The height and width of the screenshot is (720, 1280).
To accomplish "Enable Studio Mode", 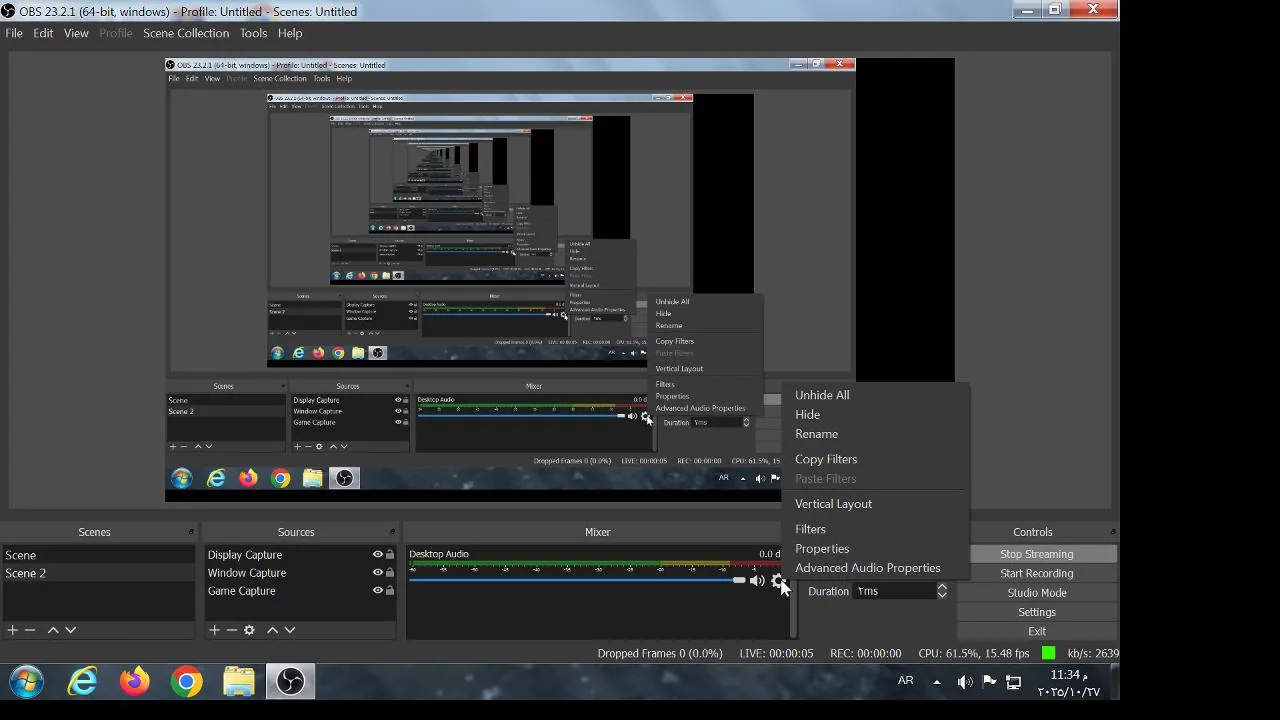I will [x=1036, y=593].
